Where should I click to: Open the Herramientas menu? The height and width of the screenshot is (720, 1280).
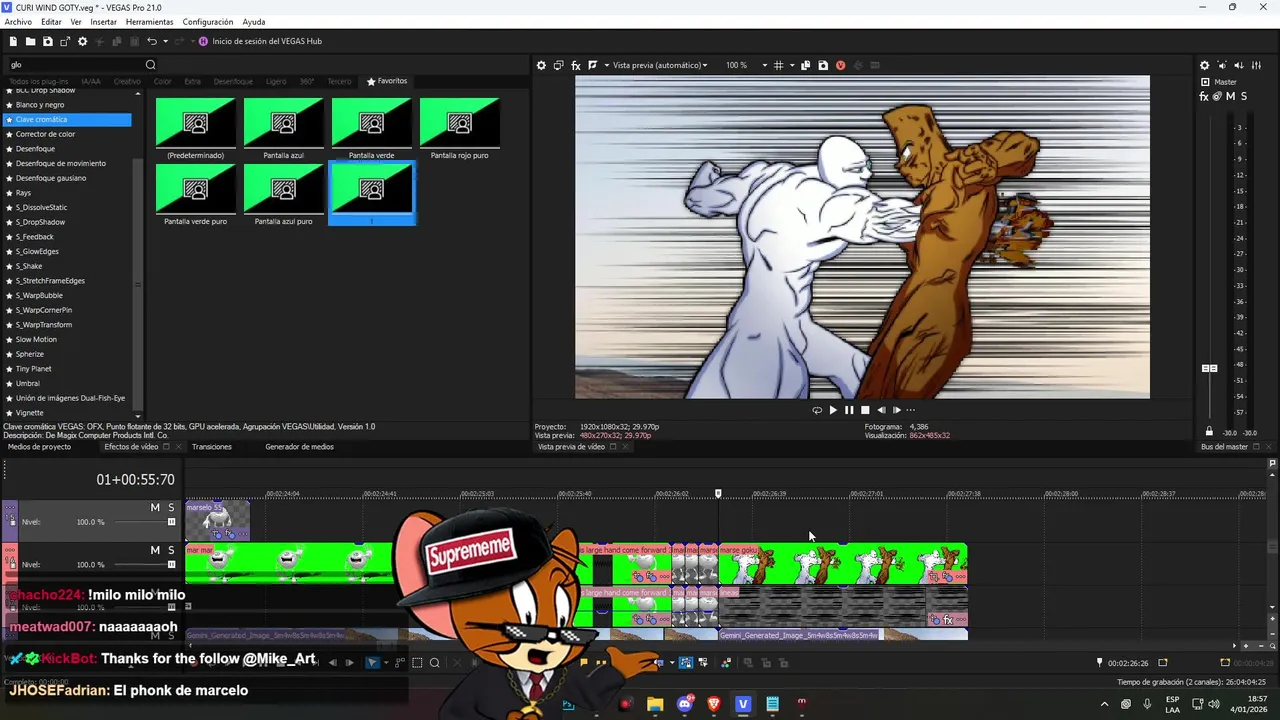(x=149, y=22)
